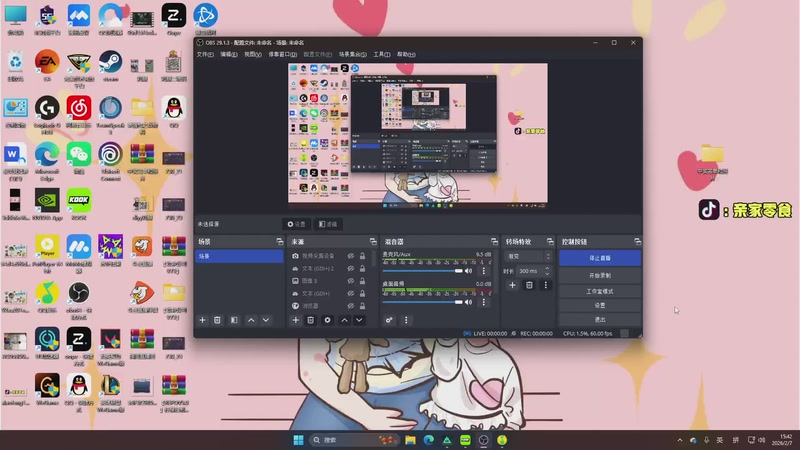Click the volume slider for 桌面音频
This screenshot has height=450, width=800.
tap(423, 302)
